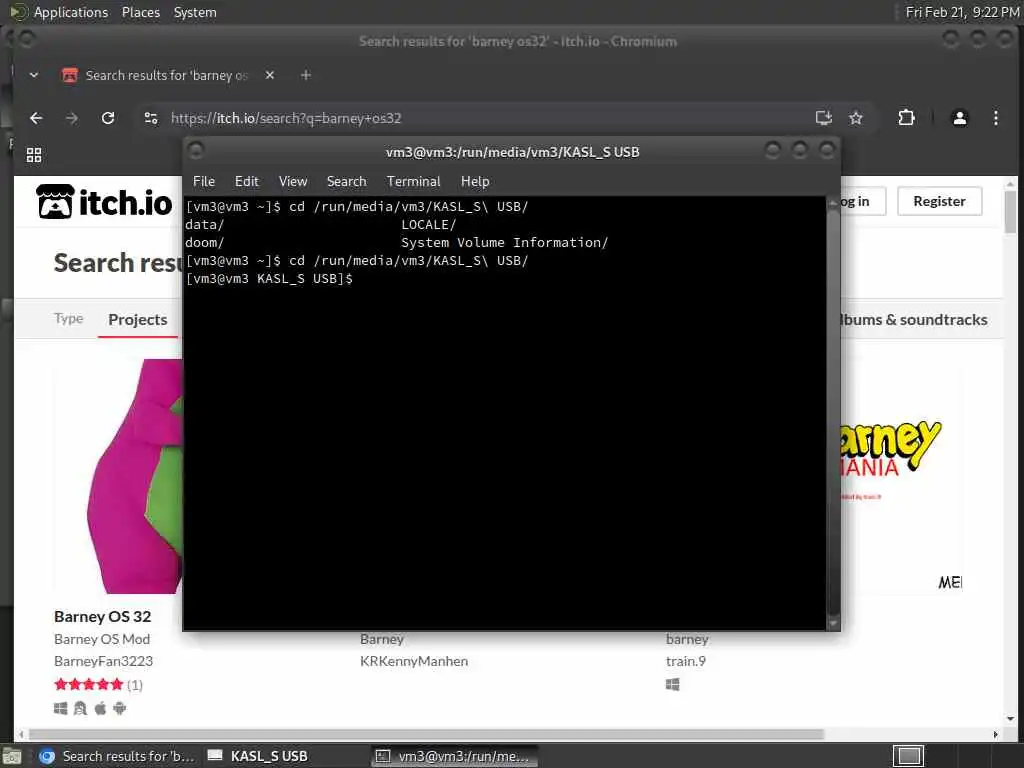Click the install app icon in address bar

(824, 118)
